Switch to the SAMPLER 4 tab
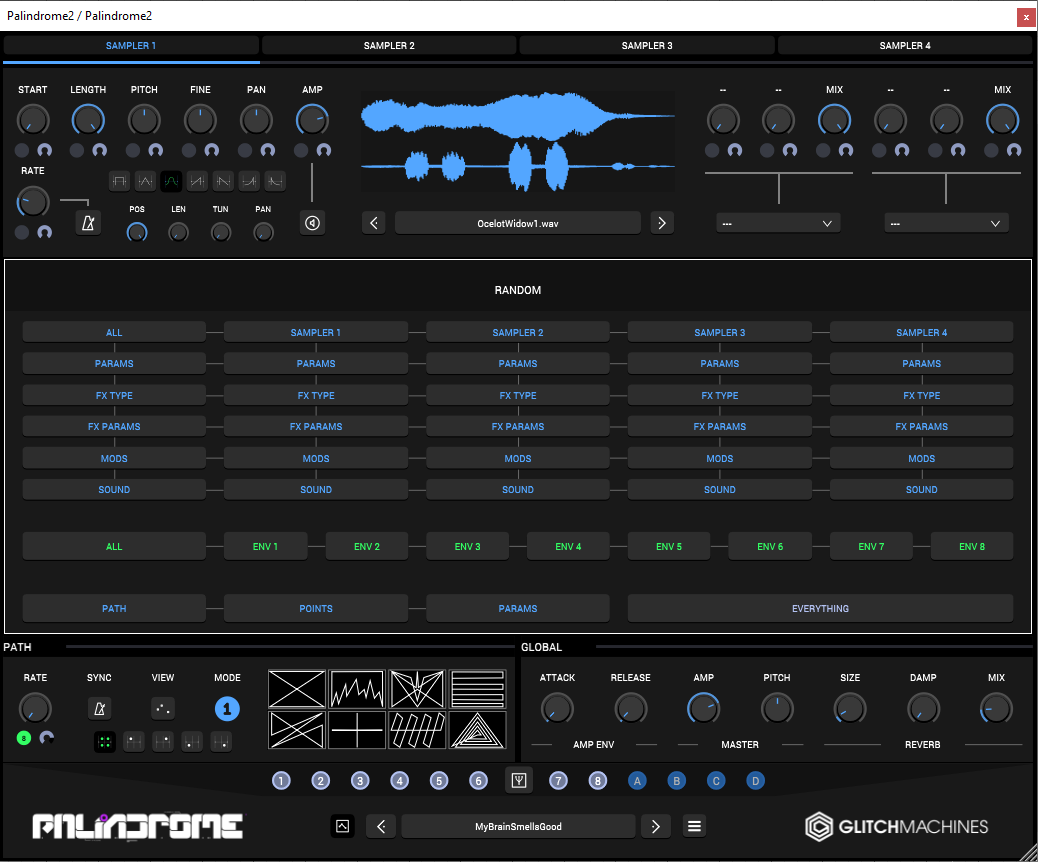 pos(905,45)
